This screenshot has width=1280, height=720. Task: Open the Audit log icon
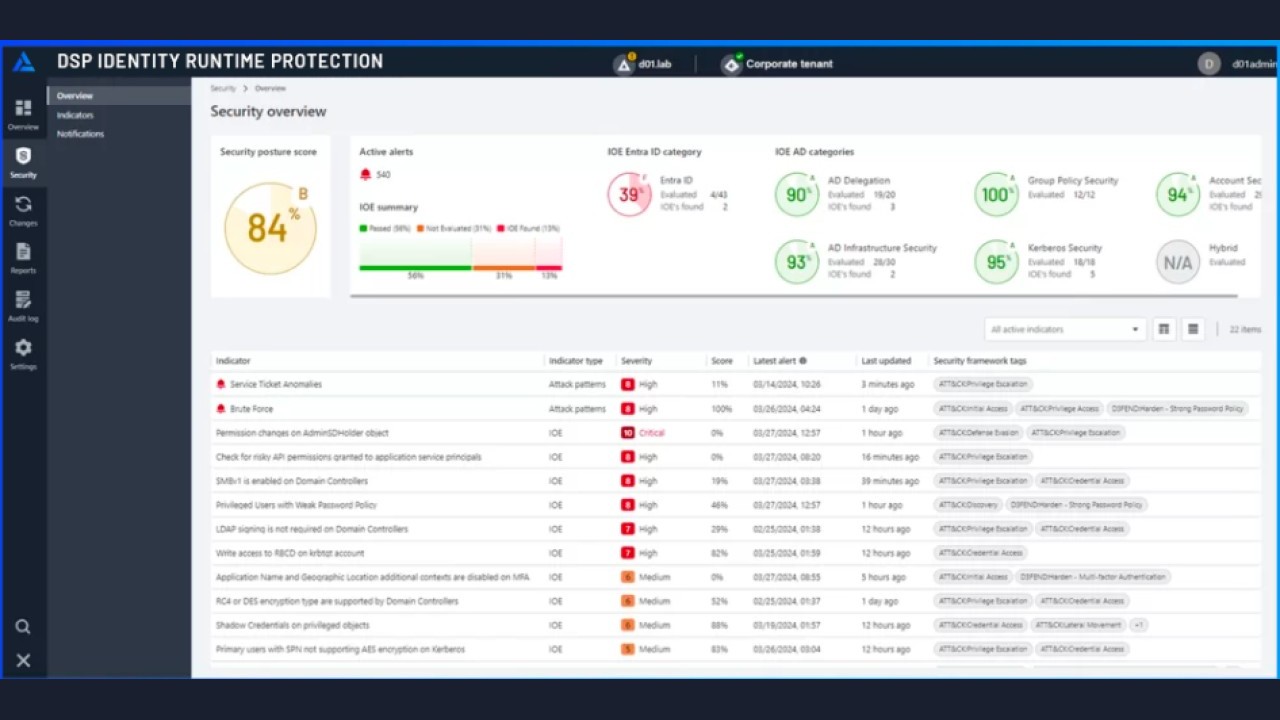click(23, 300)
